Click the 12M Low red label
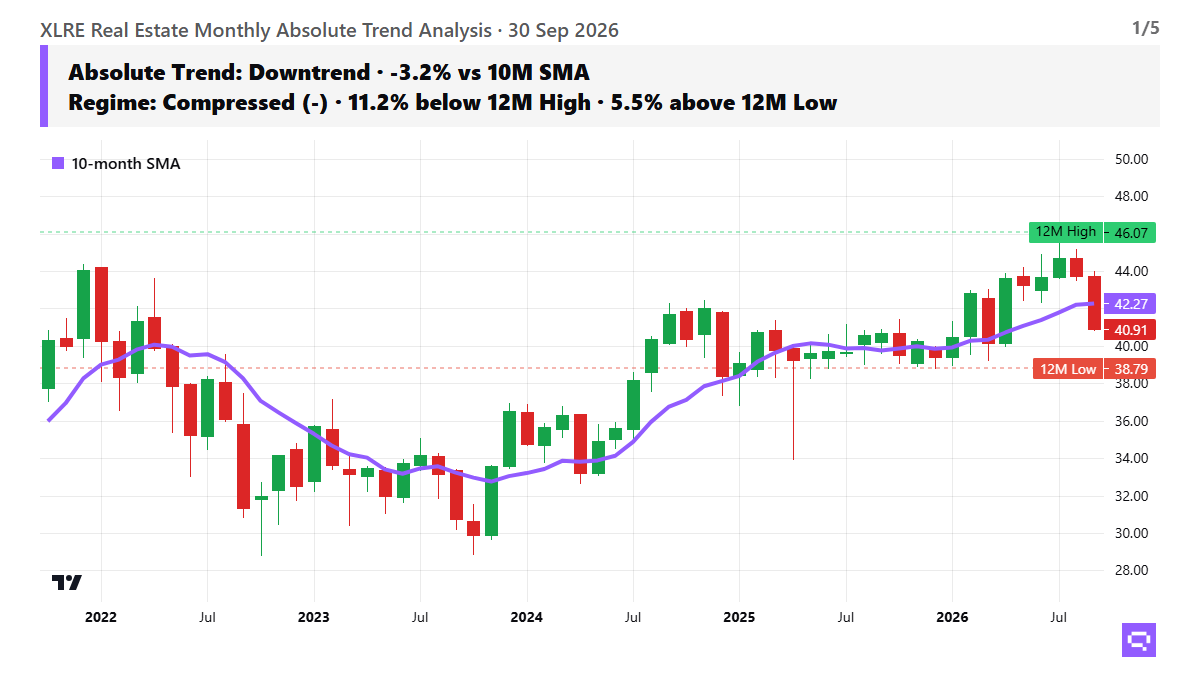Screen dimensions: 1200x675 coord(1068,369)
